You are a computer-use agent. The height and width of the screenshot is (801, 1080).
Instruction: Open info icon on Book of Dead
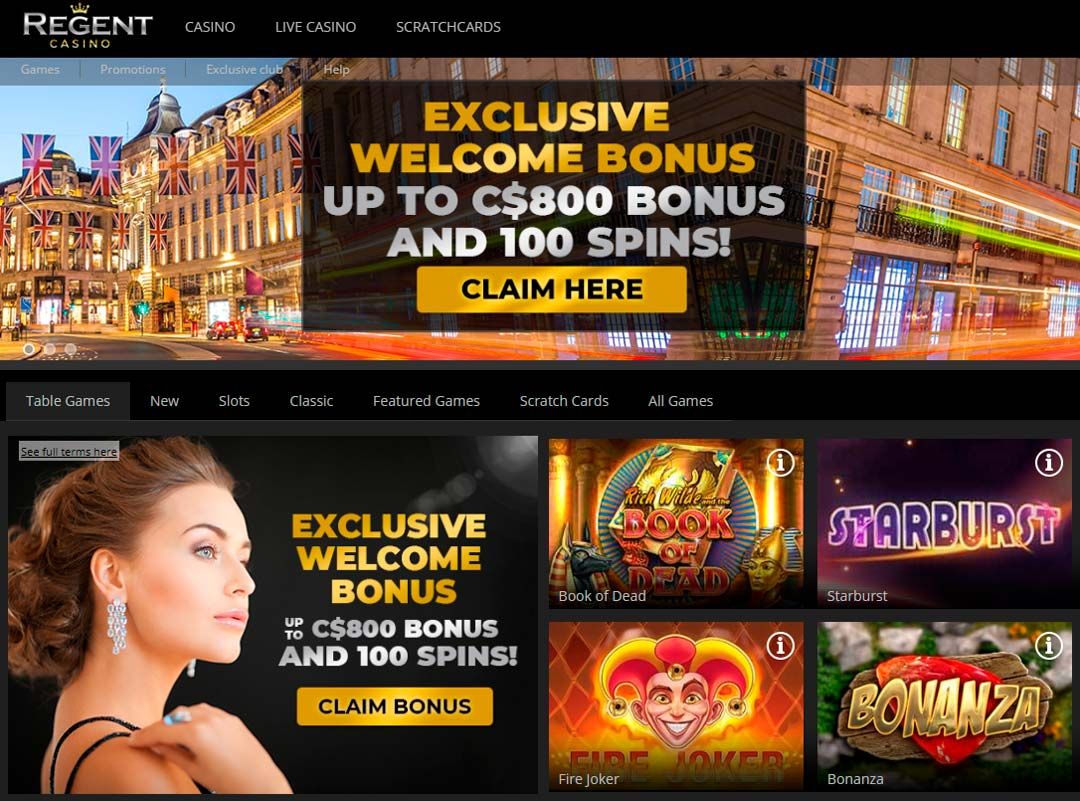pos(780,463)
